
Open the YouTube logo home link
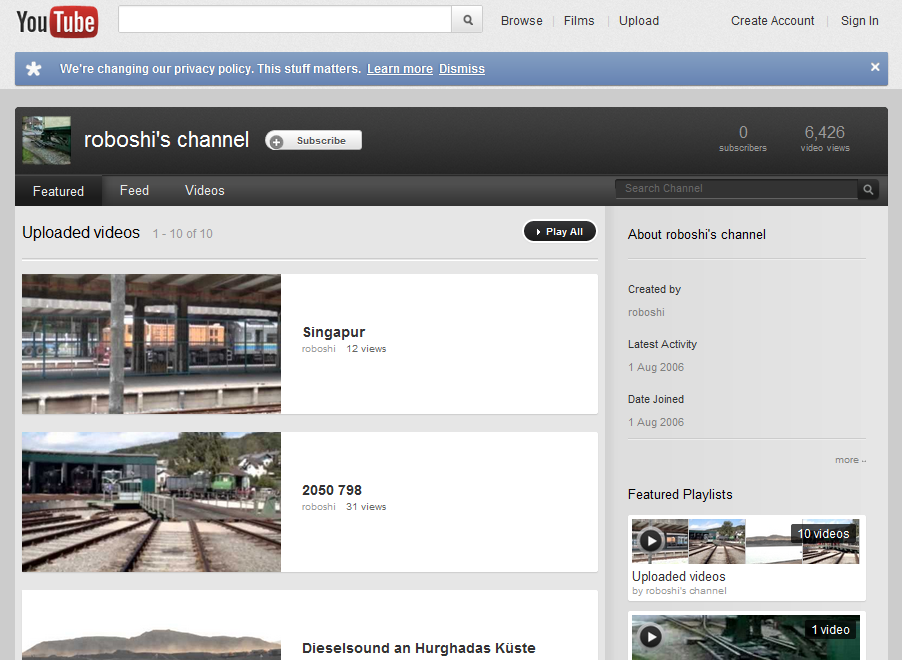(57, 22)
